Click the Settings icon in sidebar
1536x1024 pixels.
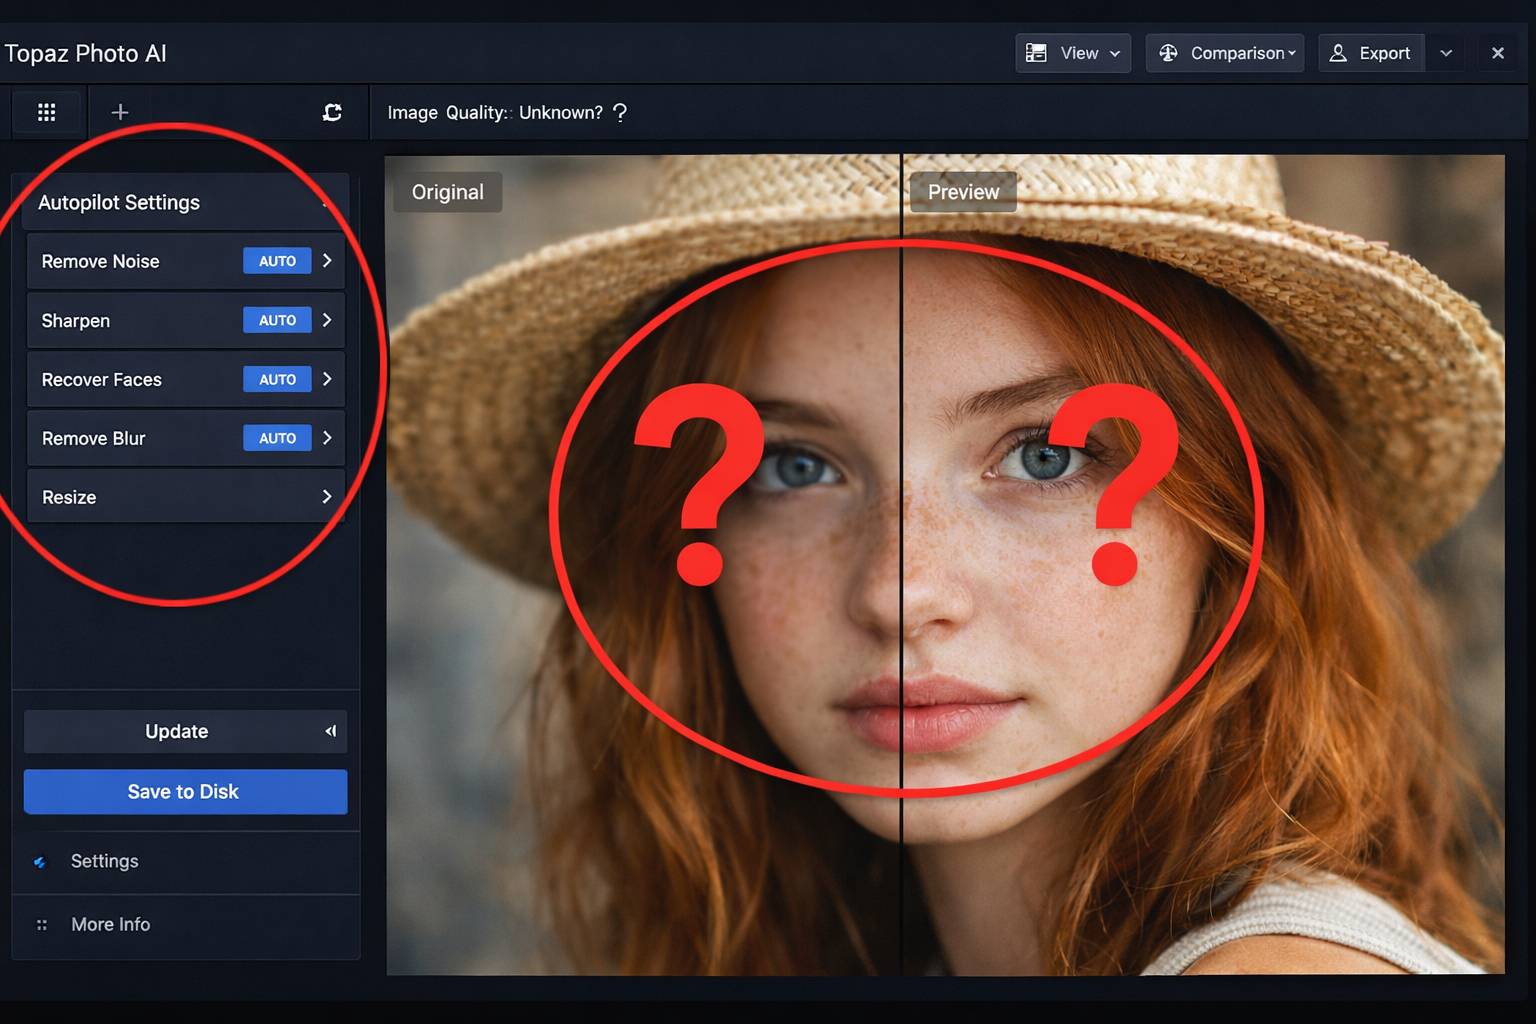pyautogui.click(x=40, y=862)
